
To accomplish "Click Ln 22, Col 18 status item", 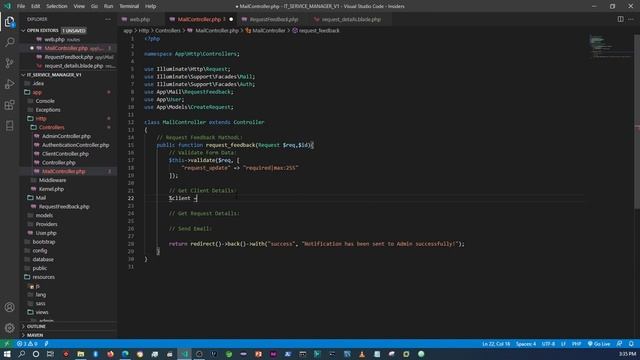I will point(496,344).
